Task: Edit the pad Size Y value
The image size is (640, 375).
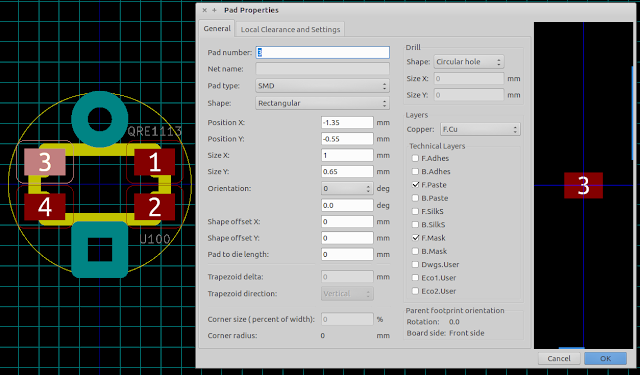Action: point(347,171)
